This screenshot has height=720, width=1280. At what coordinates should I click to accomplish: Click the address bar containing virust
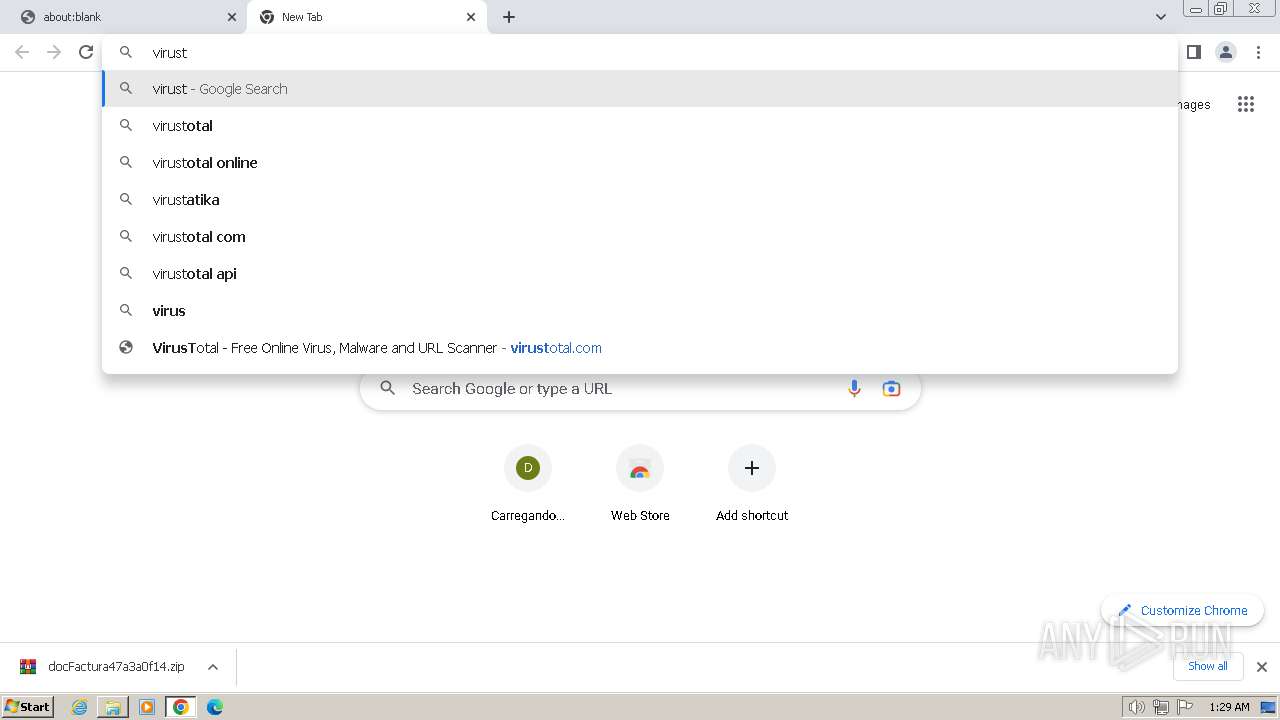(640, 52)
